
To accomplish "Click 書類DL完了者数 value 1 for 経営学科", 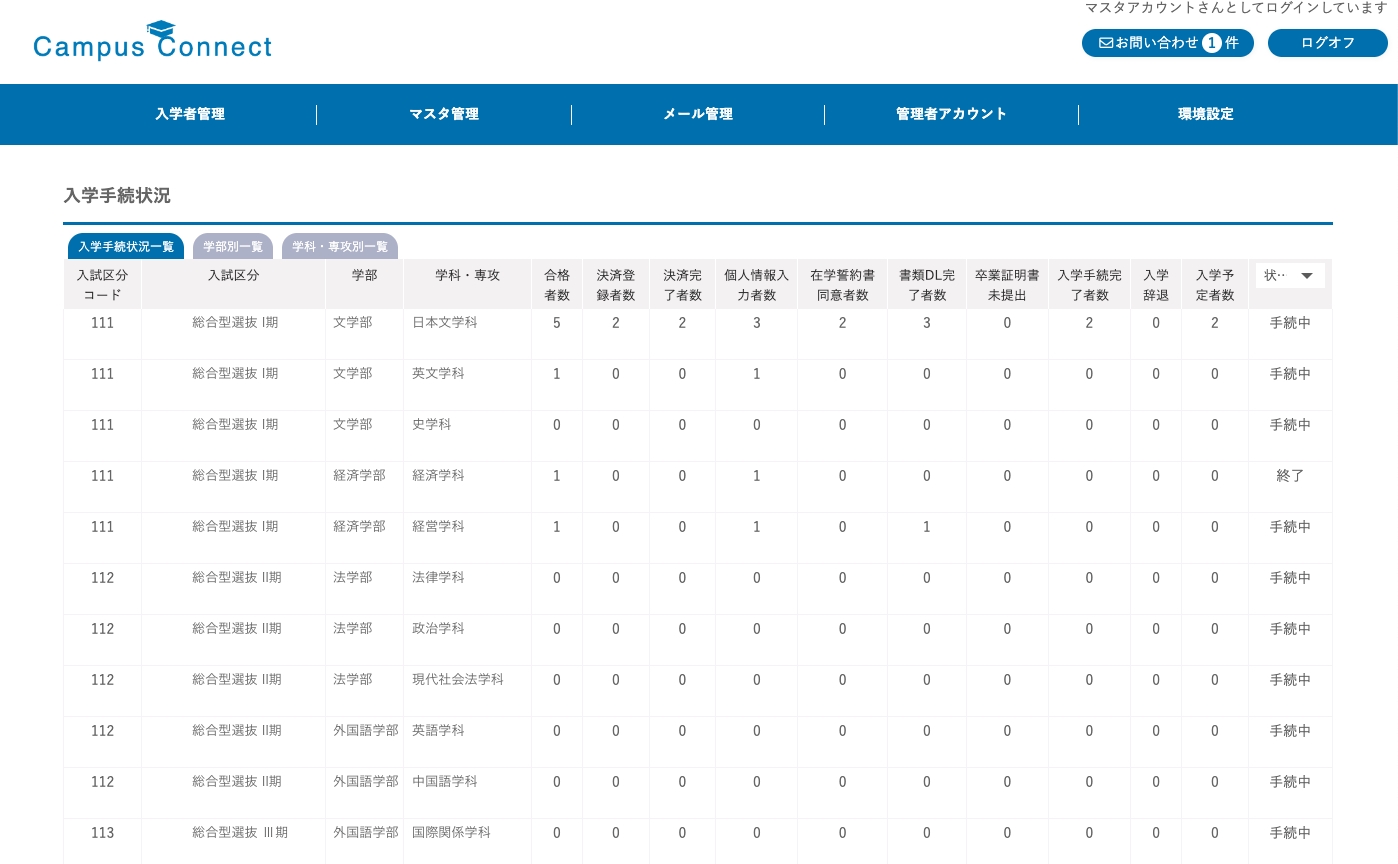I will [927, 527].
